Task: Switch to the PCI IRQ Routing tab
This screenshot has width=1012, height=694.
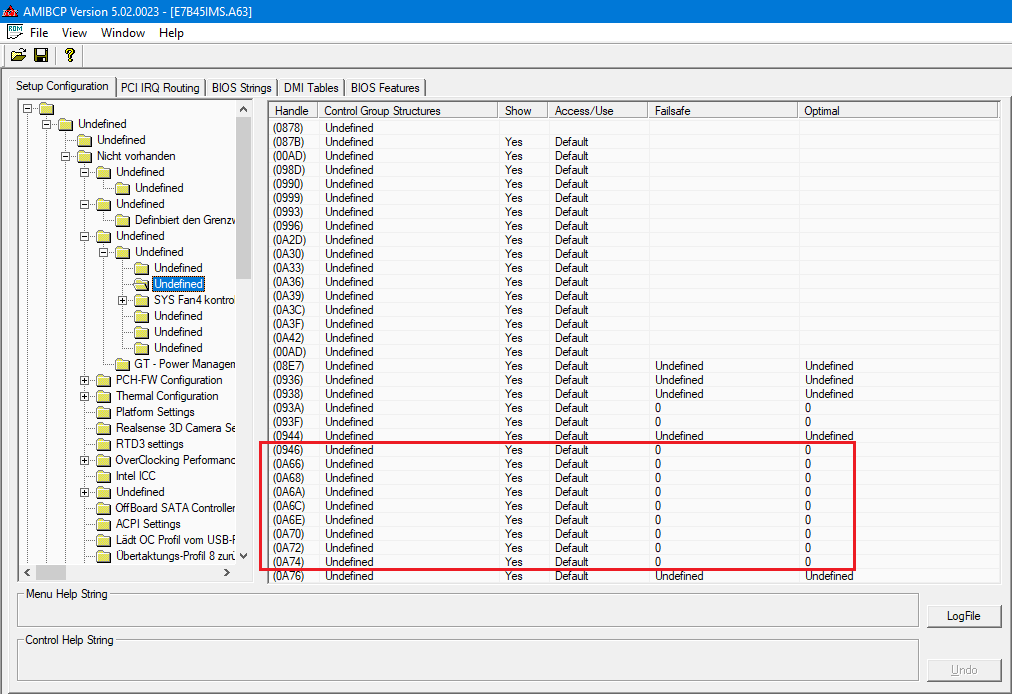Action: [x=160, y=88]
